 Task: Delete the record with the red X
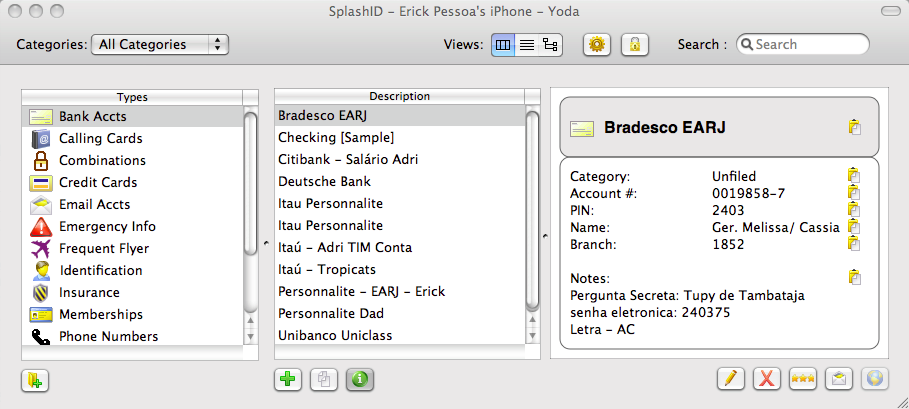coord(766,379)
